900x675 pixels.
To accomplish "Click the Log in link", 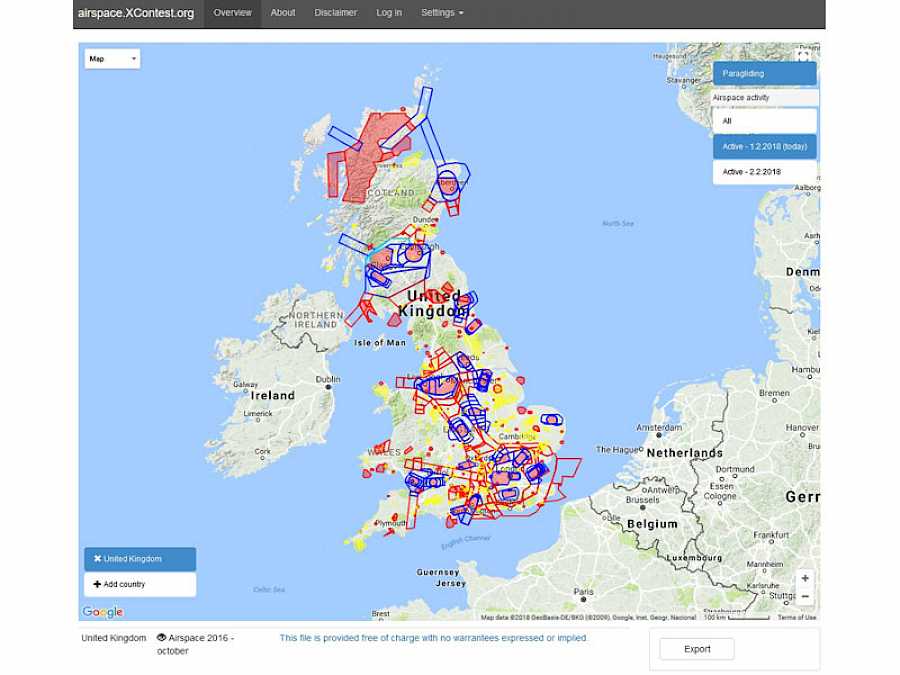I will coord(389,13).
